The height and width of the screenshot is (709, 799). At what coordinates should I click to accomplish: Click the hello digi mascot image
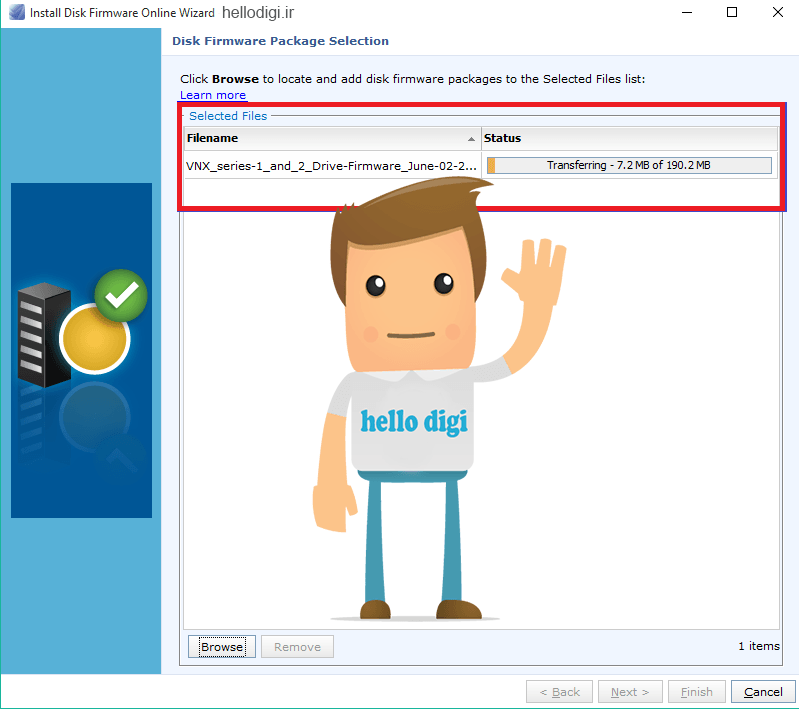pos(439,399)
